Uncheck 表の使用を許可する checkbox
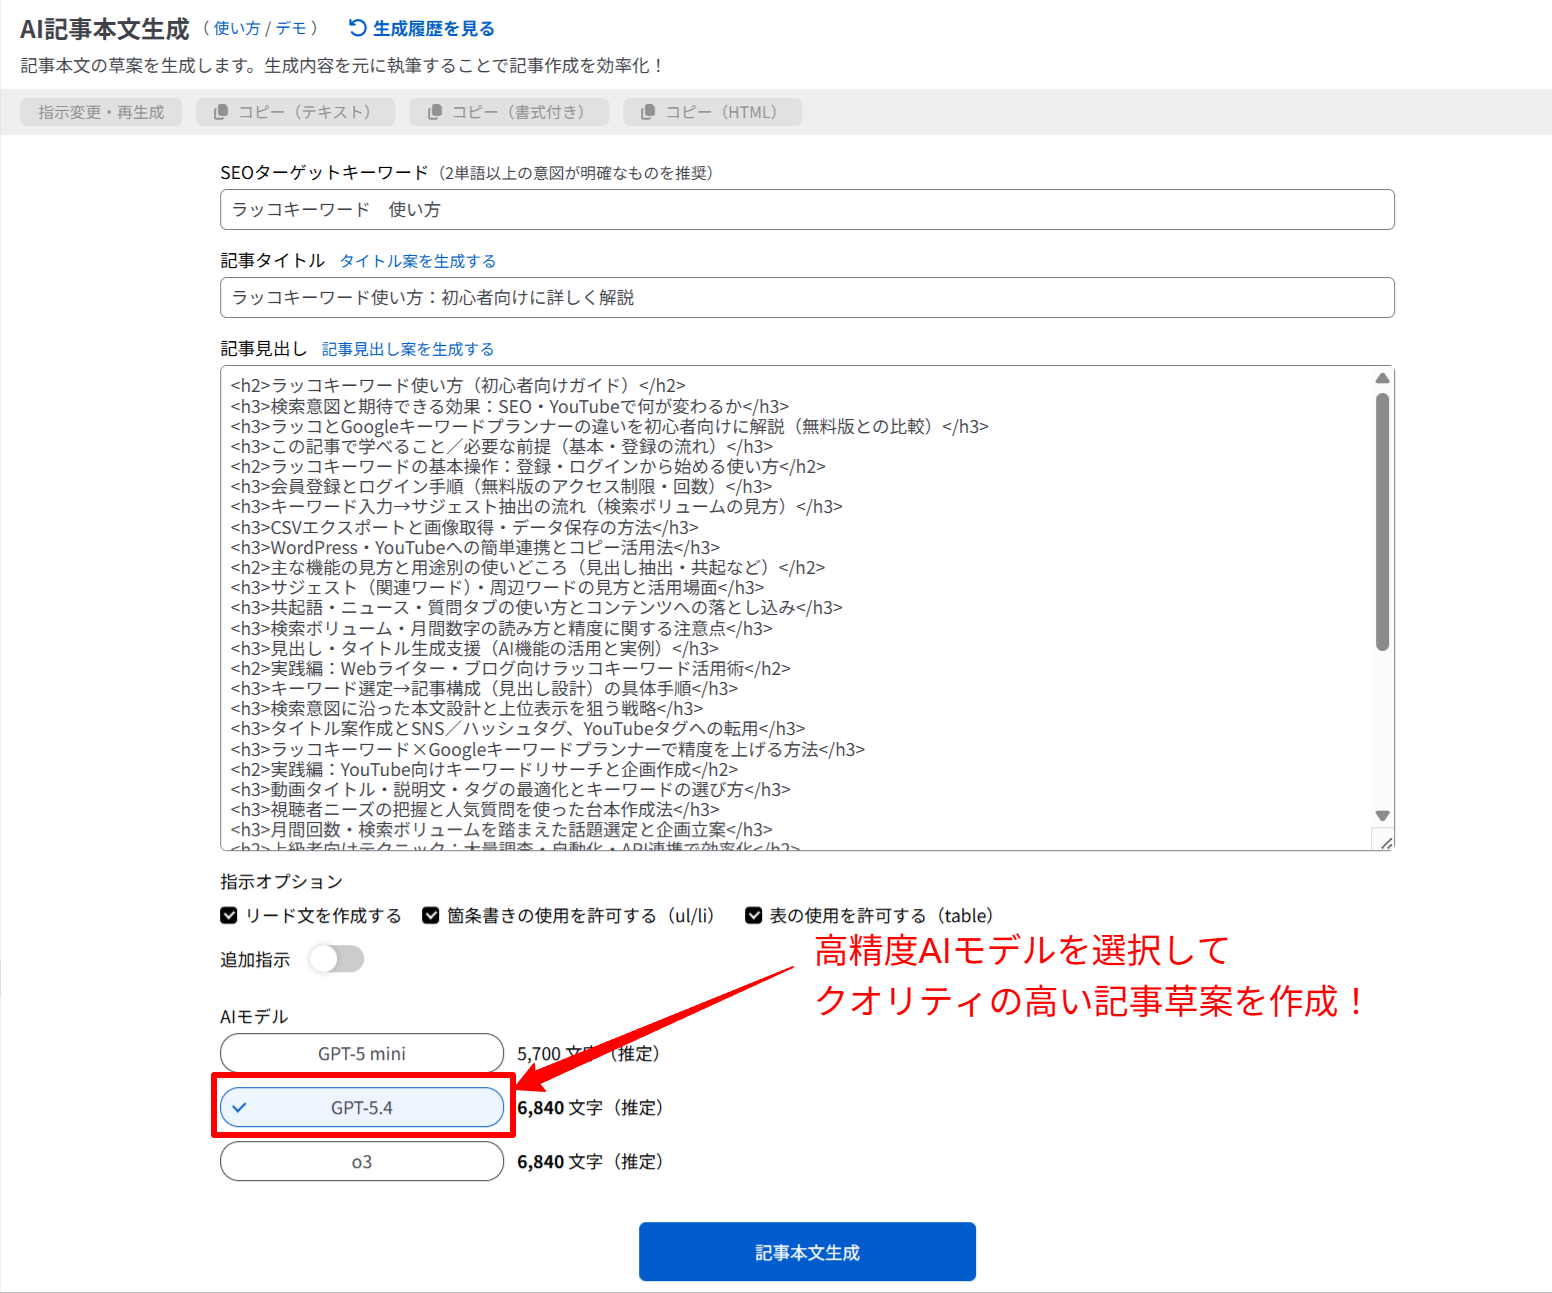Image resolution: width=1552 pixels, height=1293 pixels. coord(754,916)
